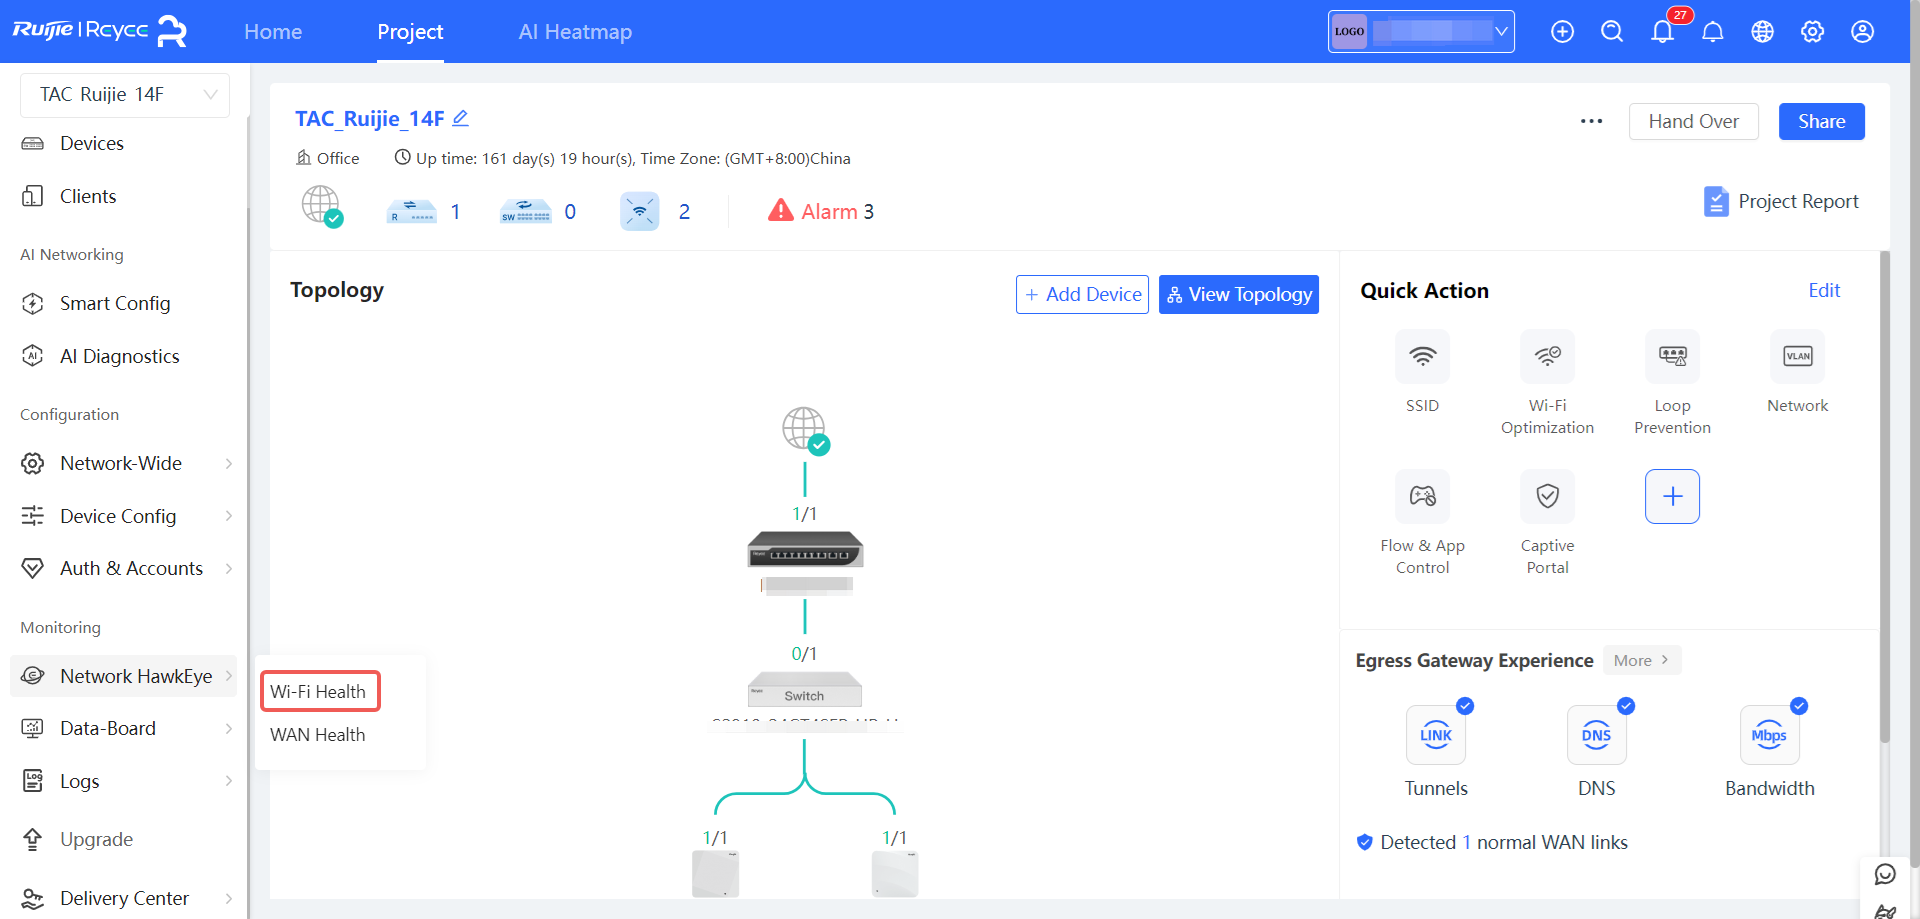Open Loop Prevention quick action
This screenshot has height=919, width=1920.
click(x=1672, y=357)
